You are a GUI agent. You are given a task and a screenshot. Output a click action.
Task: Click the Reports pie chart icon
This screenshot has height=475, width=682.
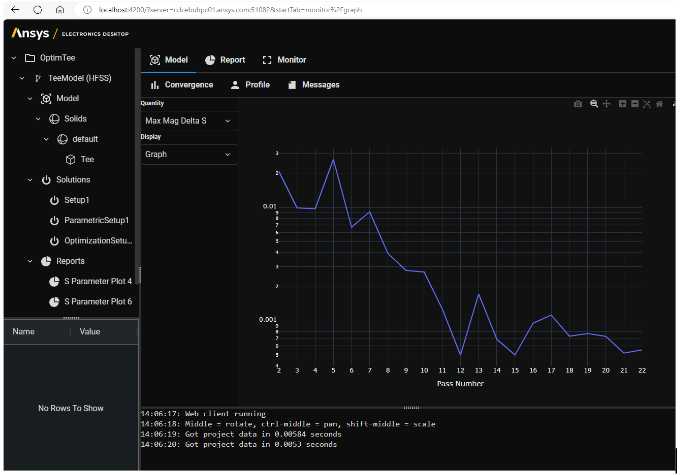[46, 261]
